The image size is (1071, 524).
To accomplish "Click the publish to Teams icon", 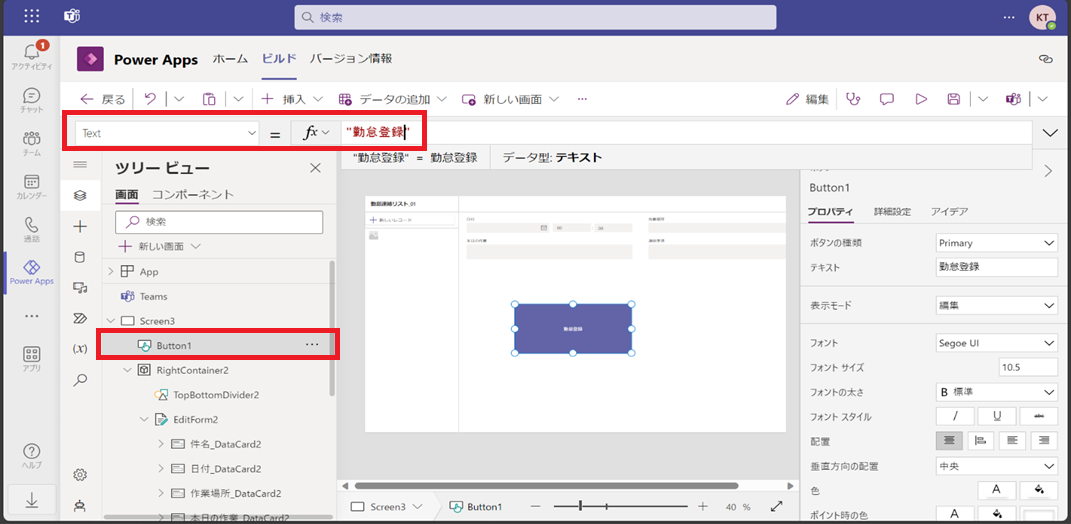I will coord(1012,99).
